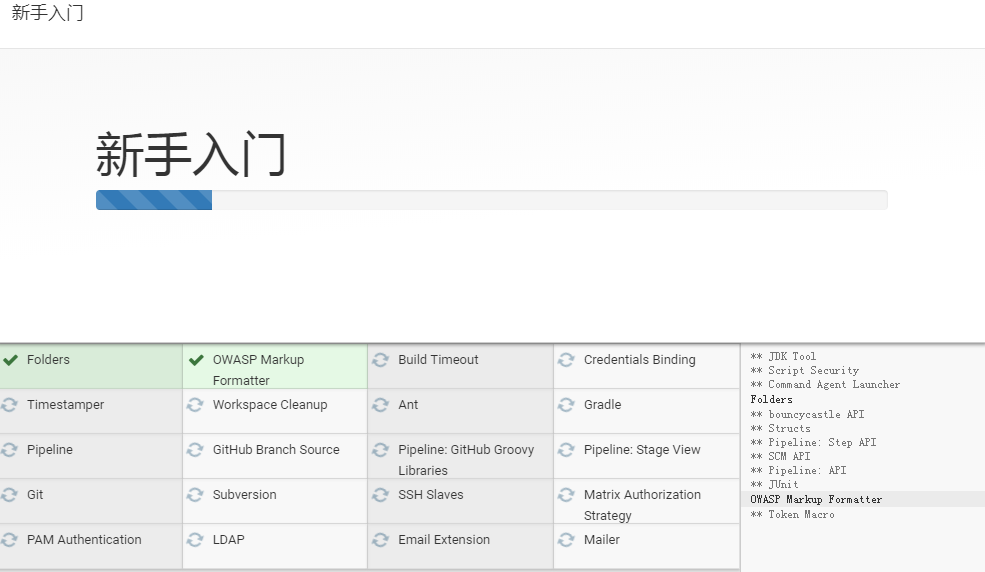Select the Credentials Binding plugin label

[639, 360]
